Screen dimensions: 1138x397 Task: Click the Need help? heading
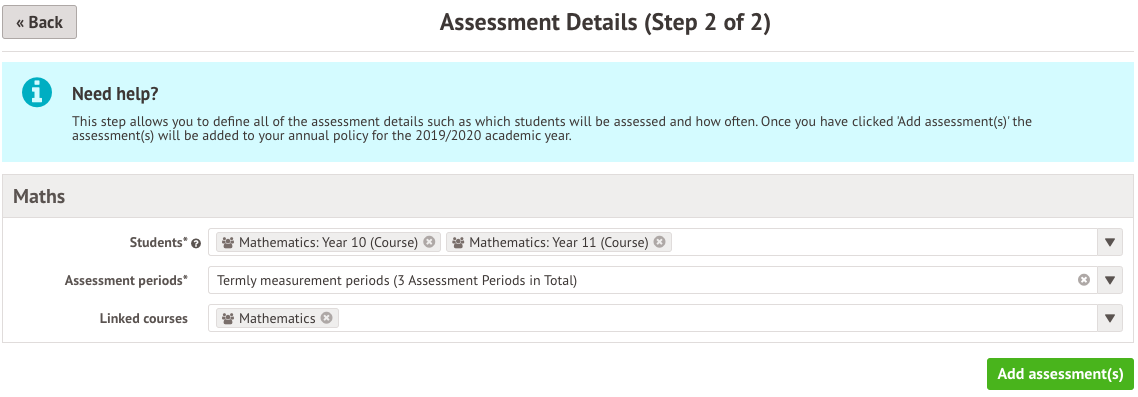click(115, 94)
